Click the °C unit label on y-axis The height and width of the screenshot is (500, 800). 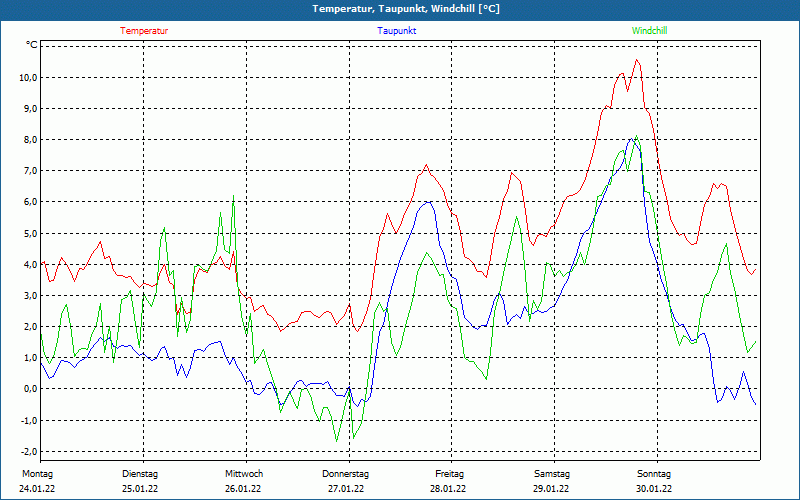(32, 45)
